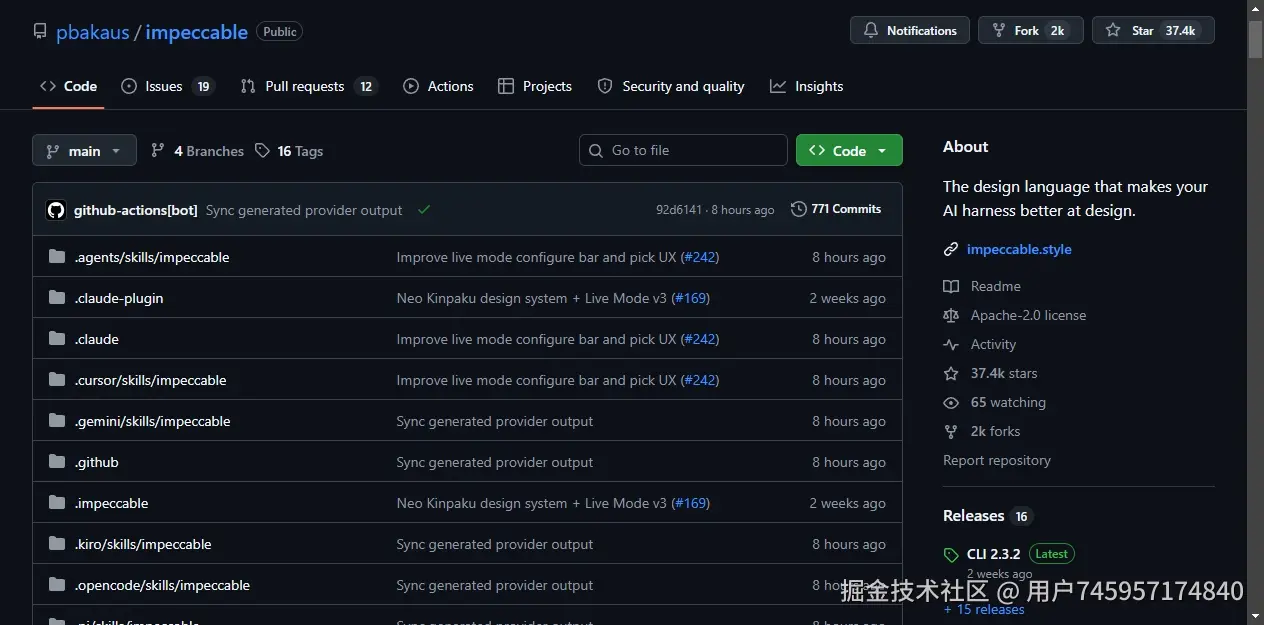Image resolution: width=1264 pixels, height=625 pixels.
Task: Open the CLI 2.3.2 release
Action: [x=994, y=554]
